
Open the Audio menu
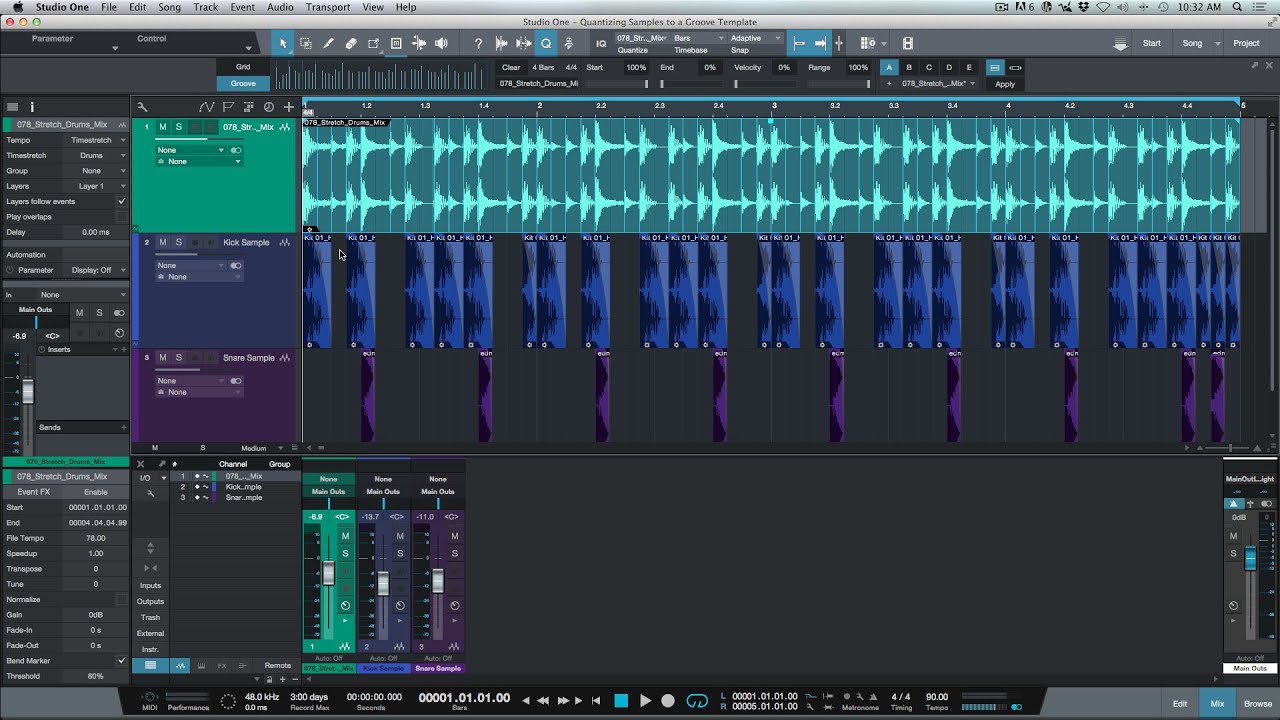[x=280, y=7]
